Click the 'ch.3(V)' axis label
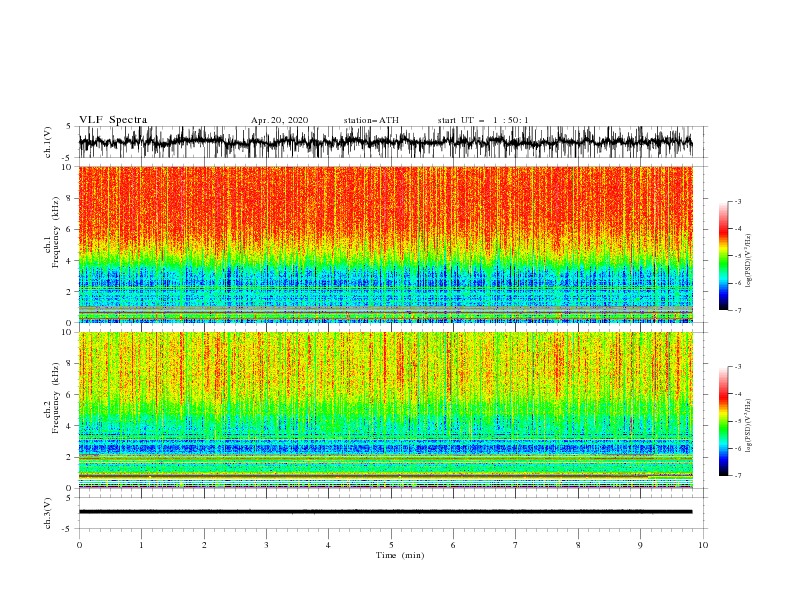Image resolution: width=792 pixels, height=612 pixels. pos(48,513)
